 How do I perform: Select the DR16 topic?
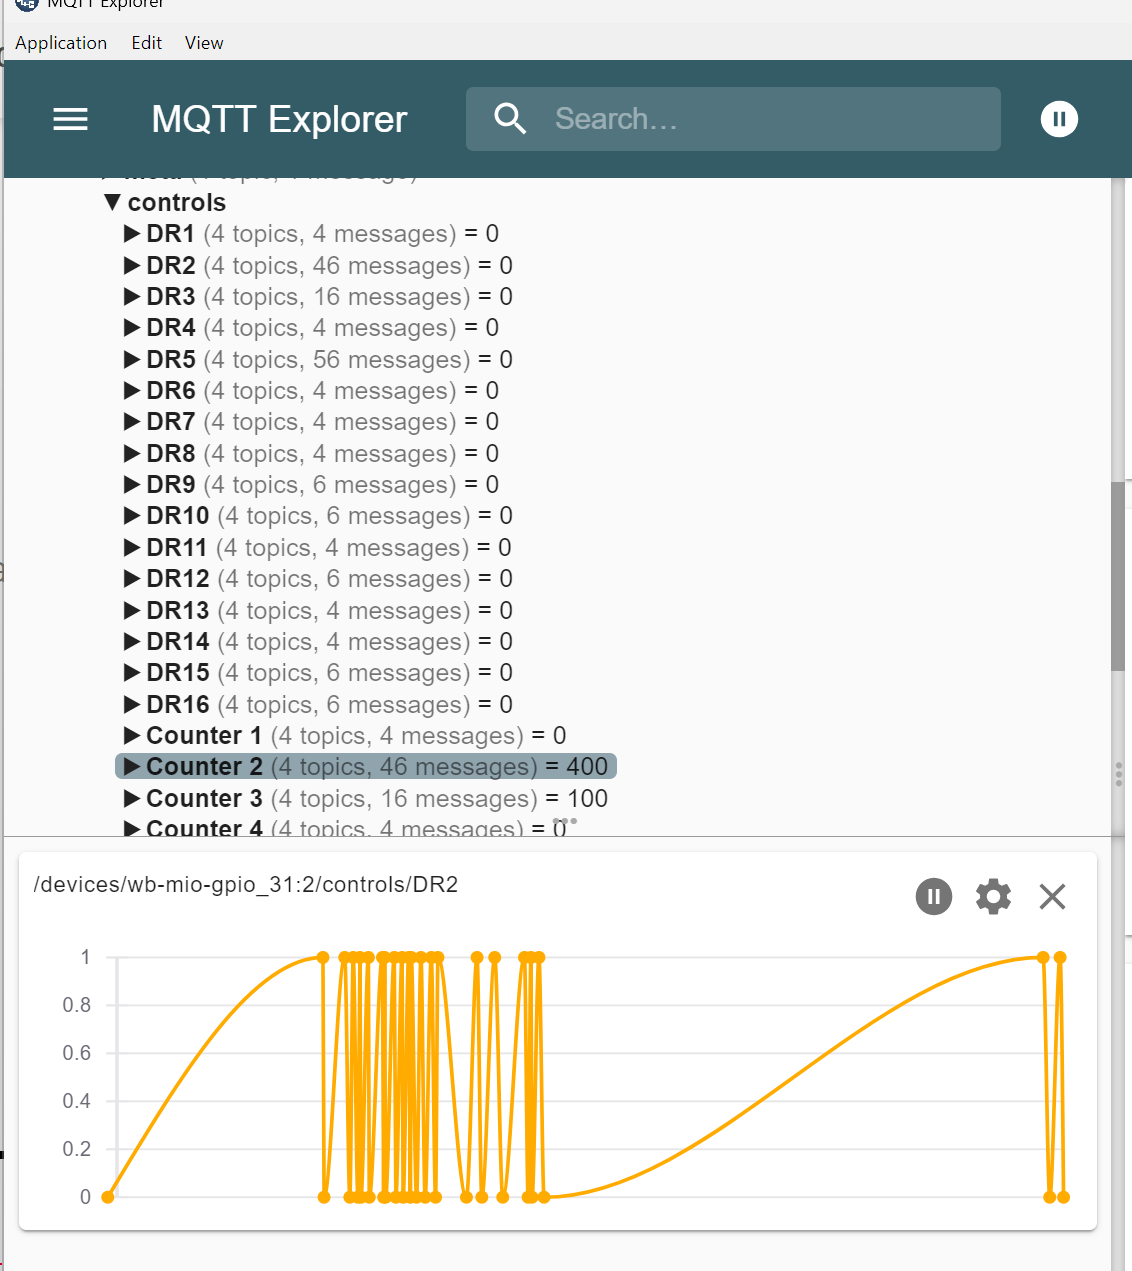(x=178, y=705)
